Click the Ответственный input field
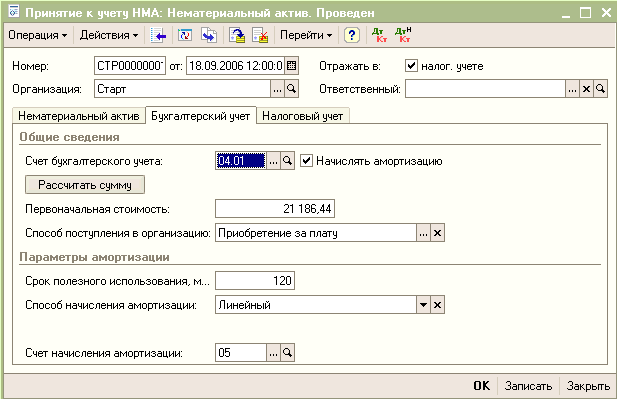 485,89
